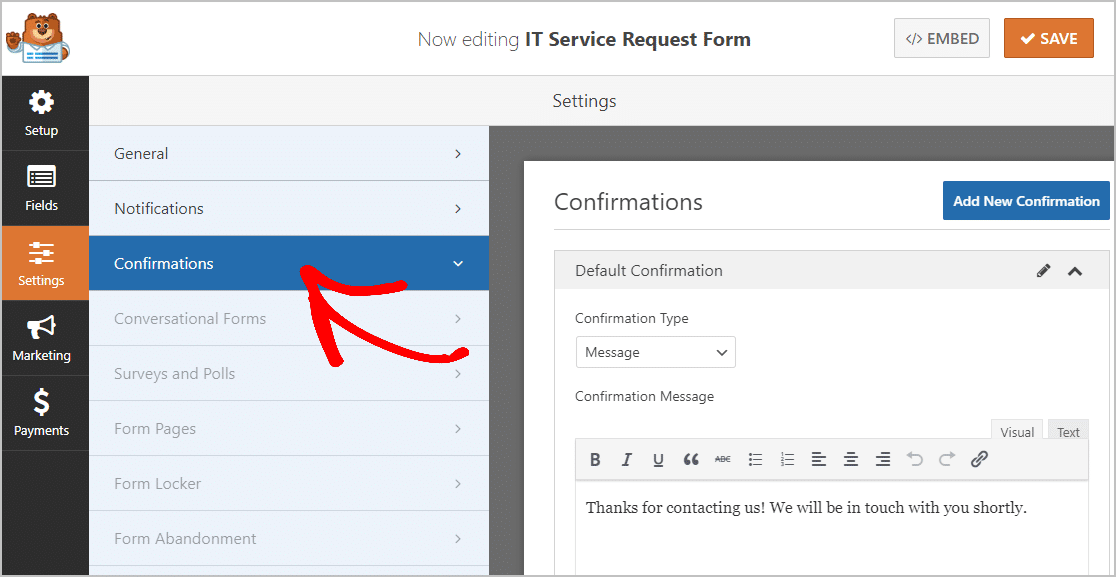Apply strikethrough to the confirmation message
This screenshot has width=1116, height=577.
[x=723, y=459]
